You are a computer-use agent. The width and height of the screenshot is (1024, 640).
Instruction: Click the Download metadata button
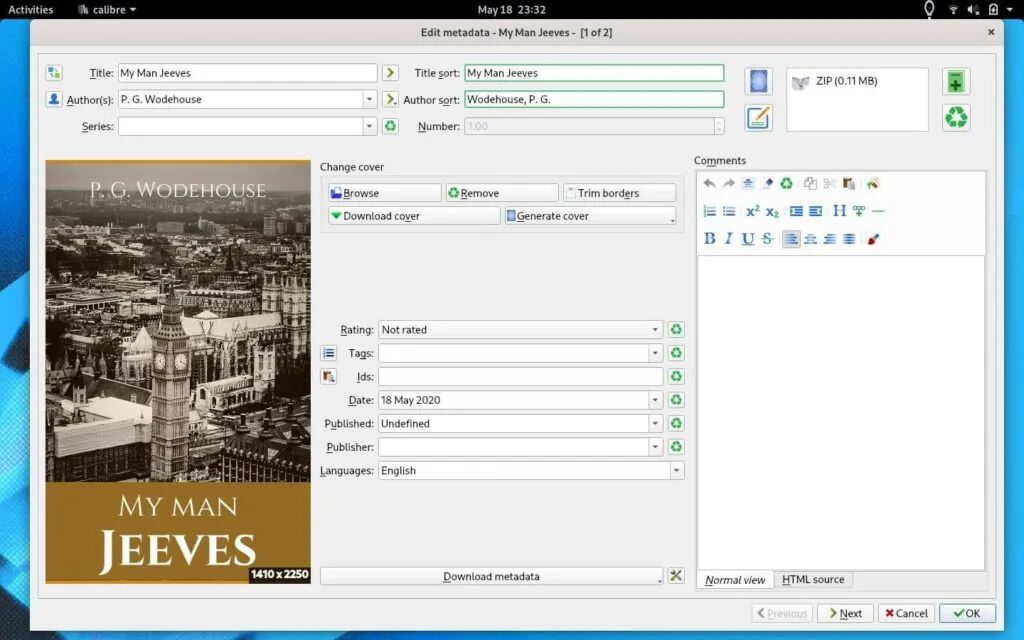(x=491, y=576)
